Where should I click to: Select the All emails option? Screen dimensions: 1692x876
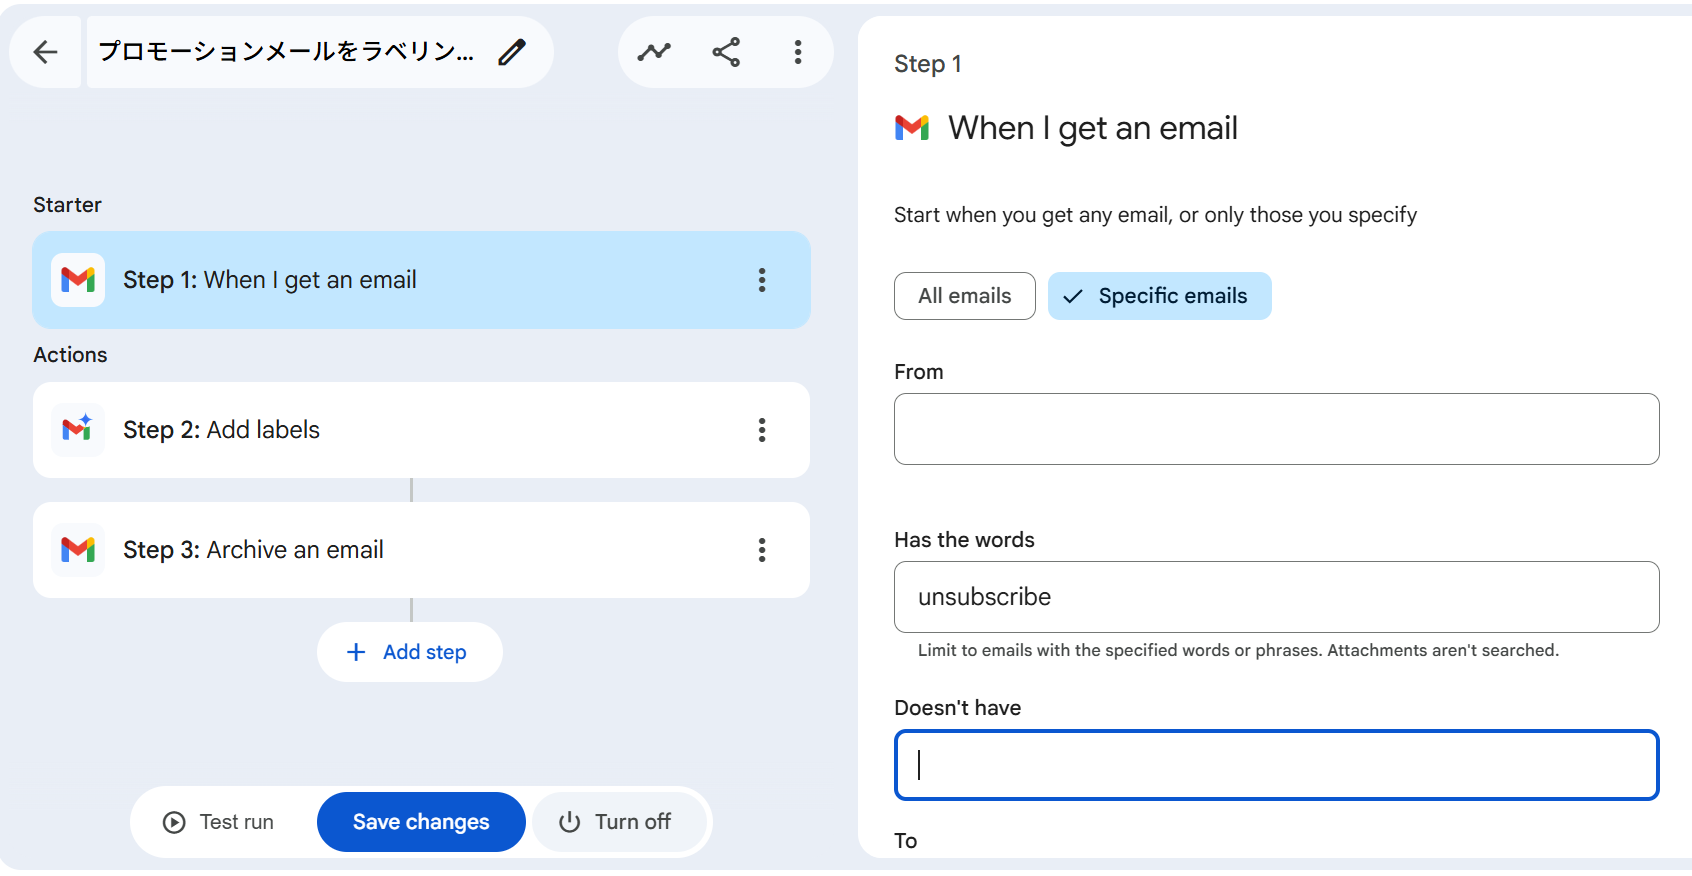pos(964,296)
